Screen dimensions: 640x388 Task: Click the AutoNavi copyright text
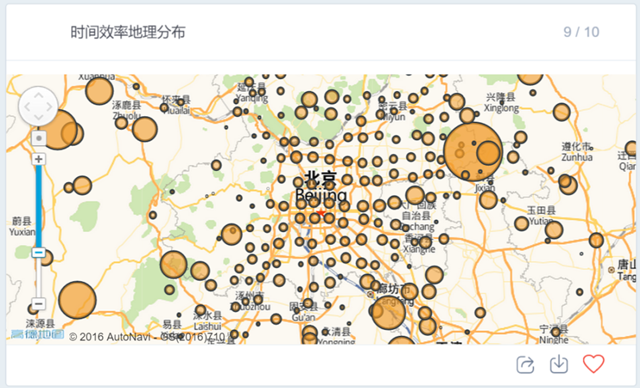pyautogui.click(x=147, y=337)
